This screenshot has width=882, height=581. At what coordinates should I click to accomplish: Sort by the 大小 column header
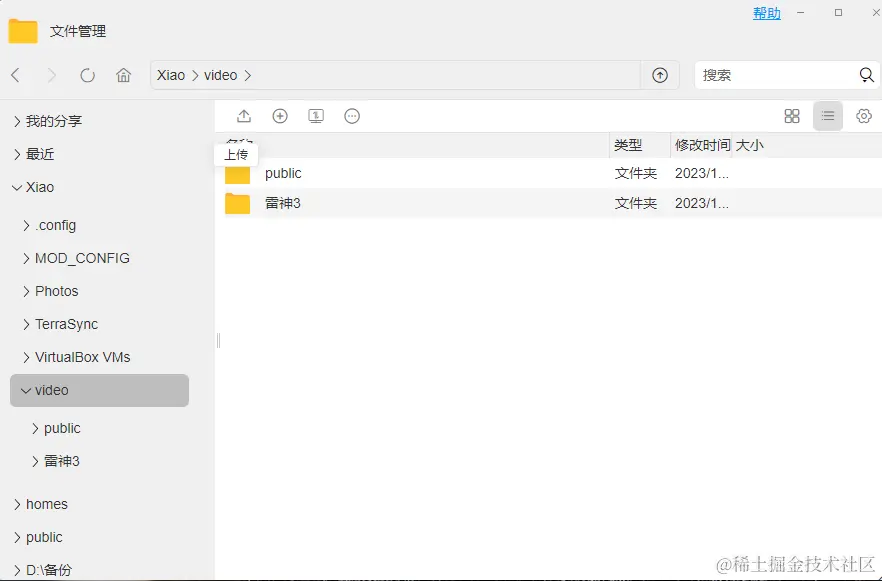[750, 145]
